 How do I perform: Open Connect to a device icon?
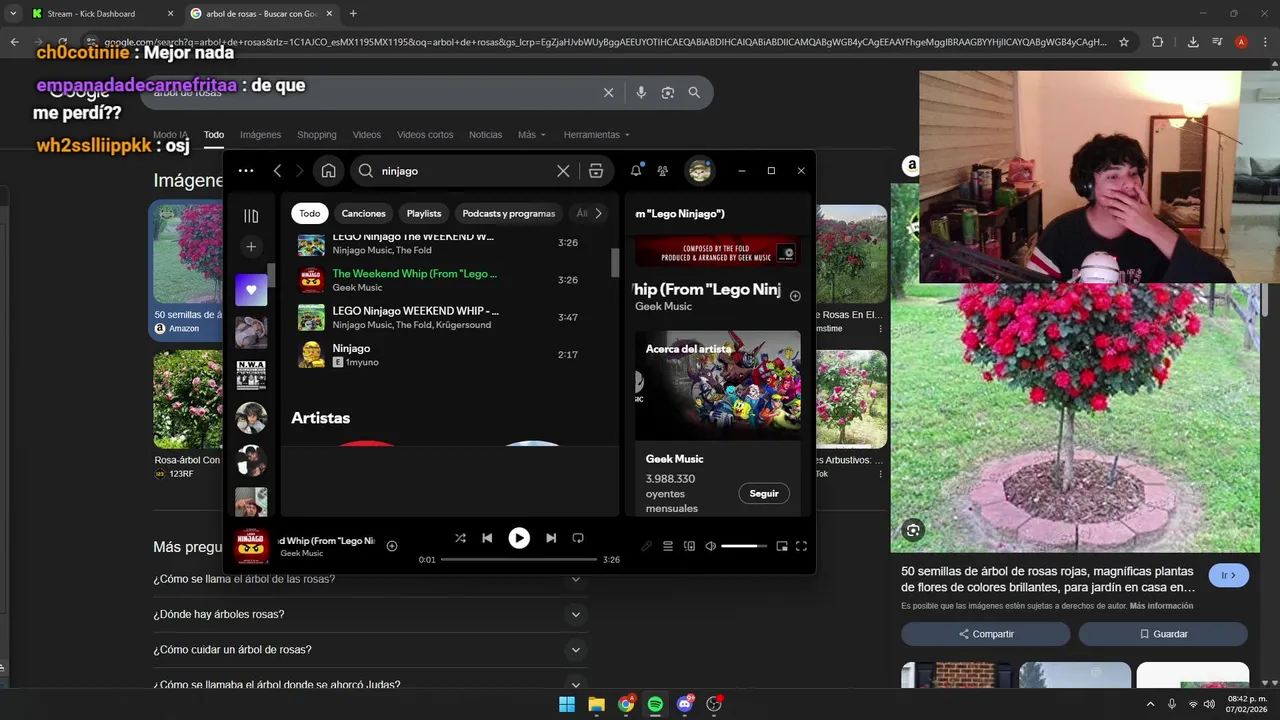(x=689, y=546)
